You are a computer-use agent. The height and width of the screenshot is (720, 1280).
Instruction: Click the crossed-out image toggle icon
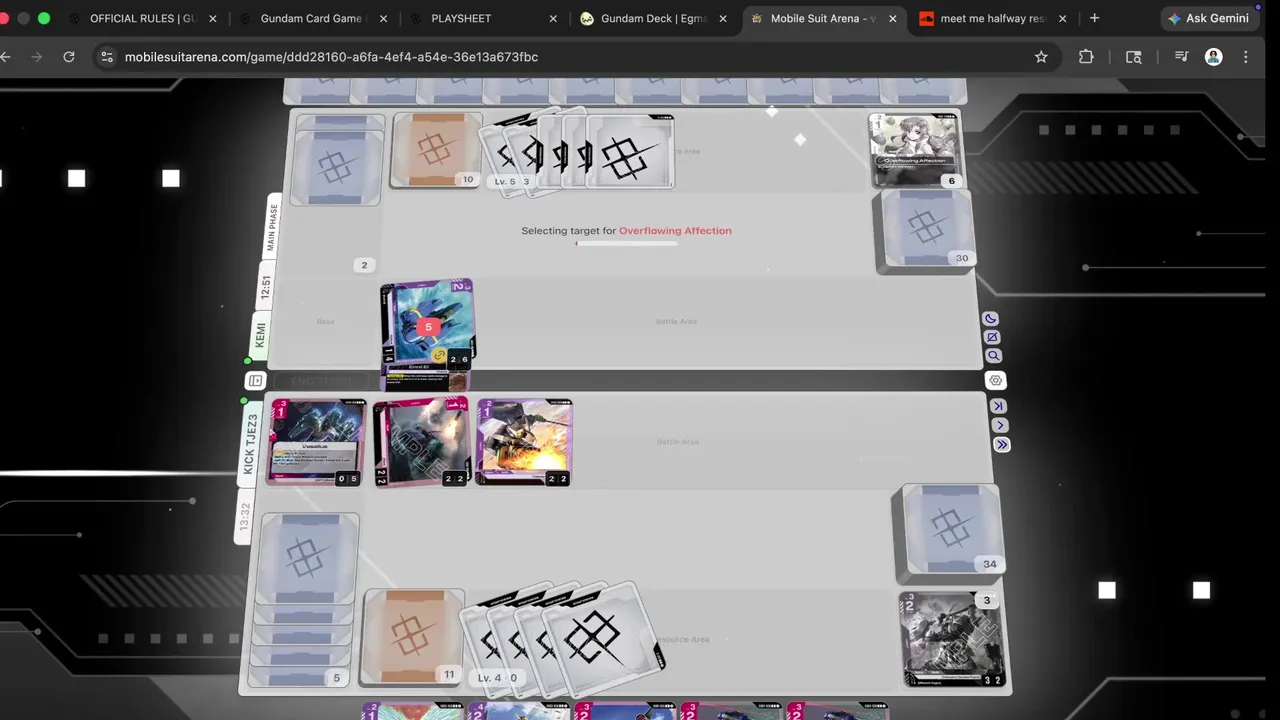pos(991,337)
